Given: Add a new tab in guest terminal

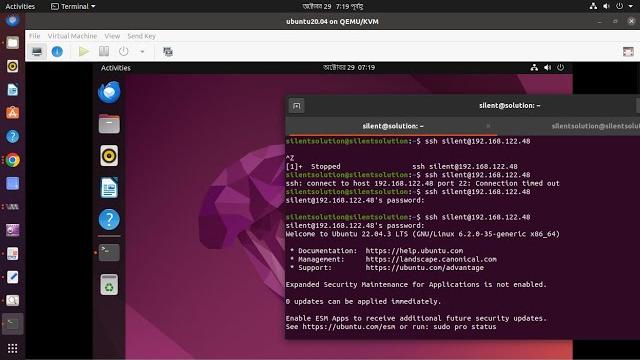Looking at the screenshot, I should pyautogui.click(x=296, y=106).
